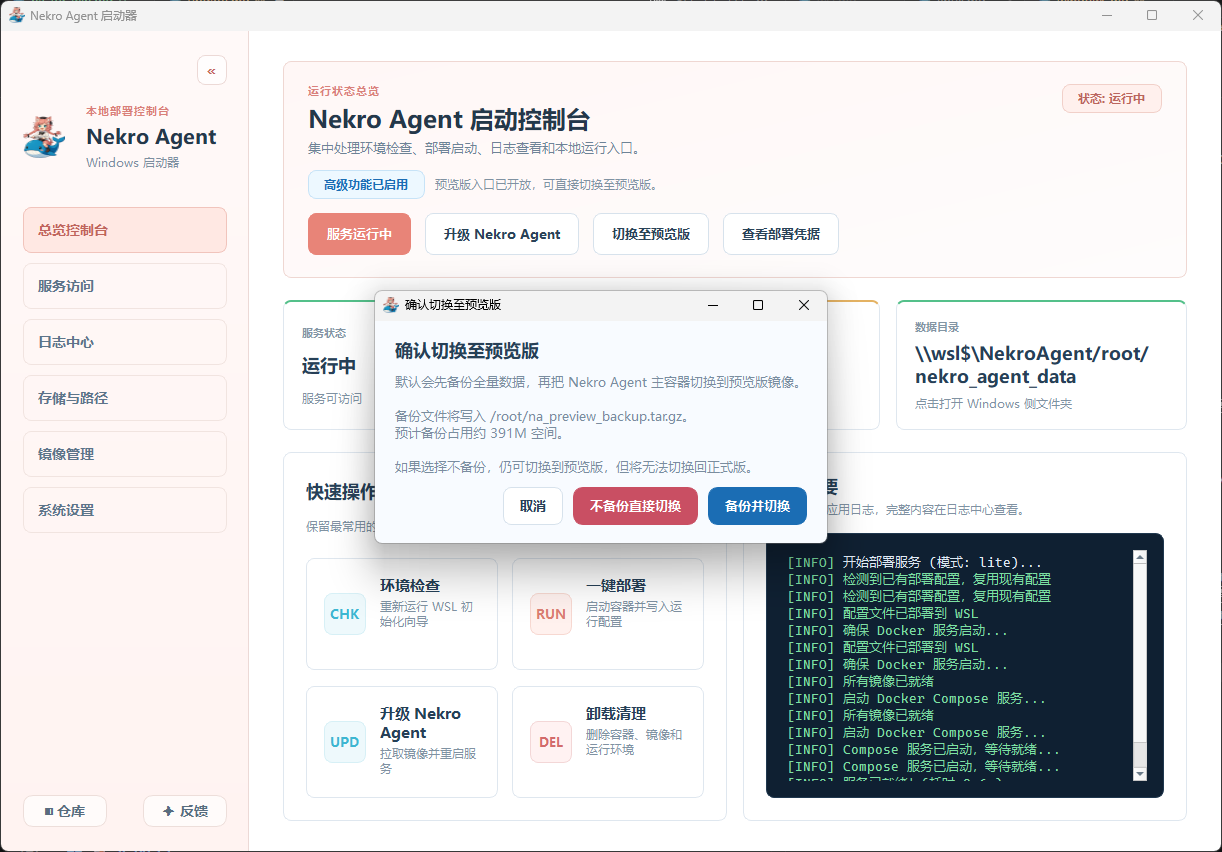Open the 反馈 feedback button
This screenshot has height=852, width=1222.
click(x=185, y=811)
